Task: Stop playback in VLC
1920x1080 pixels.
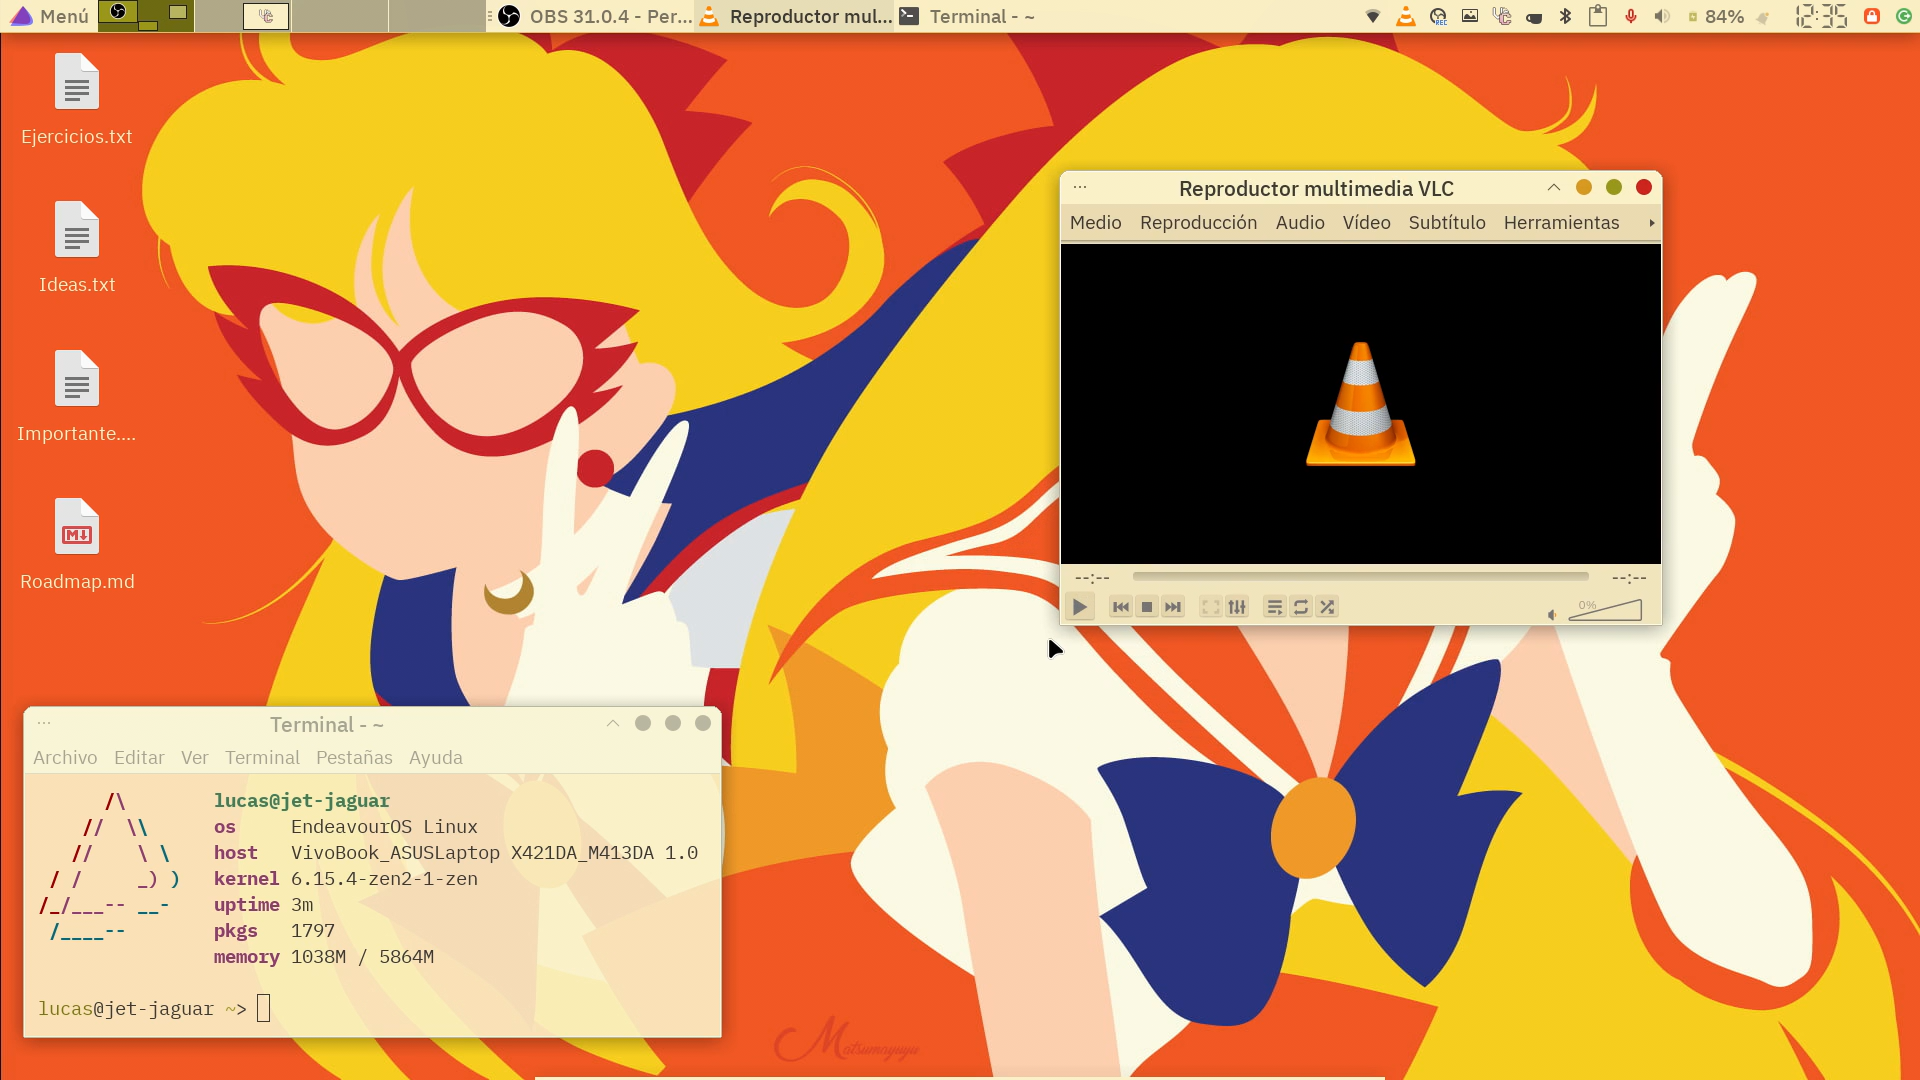Action: point(1147,607)
